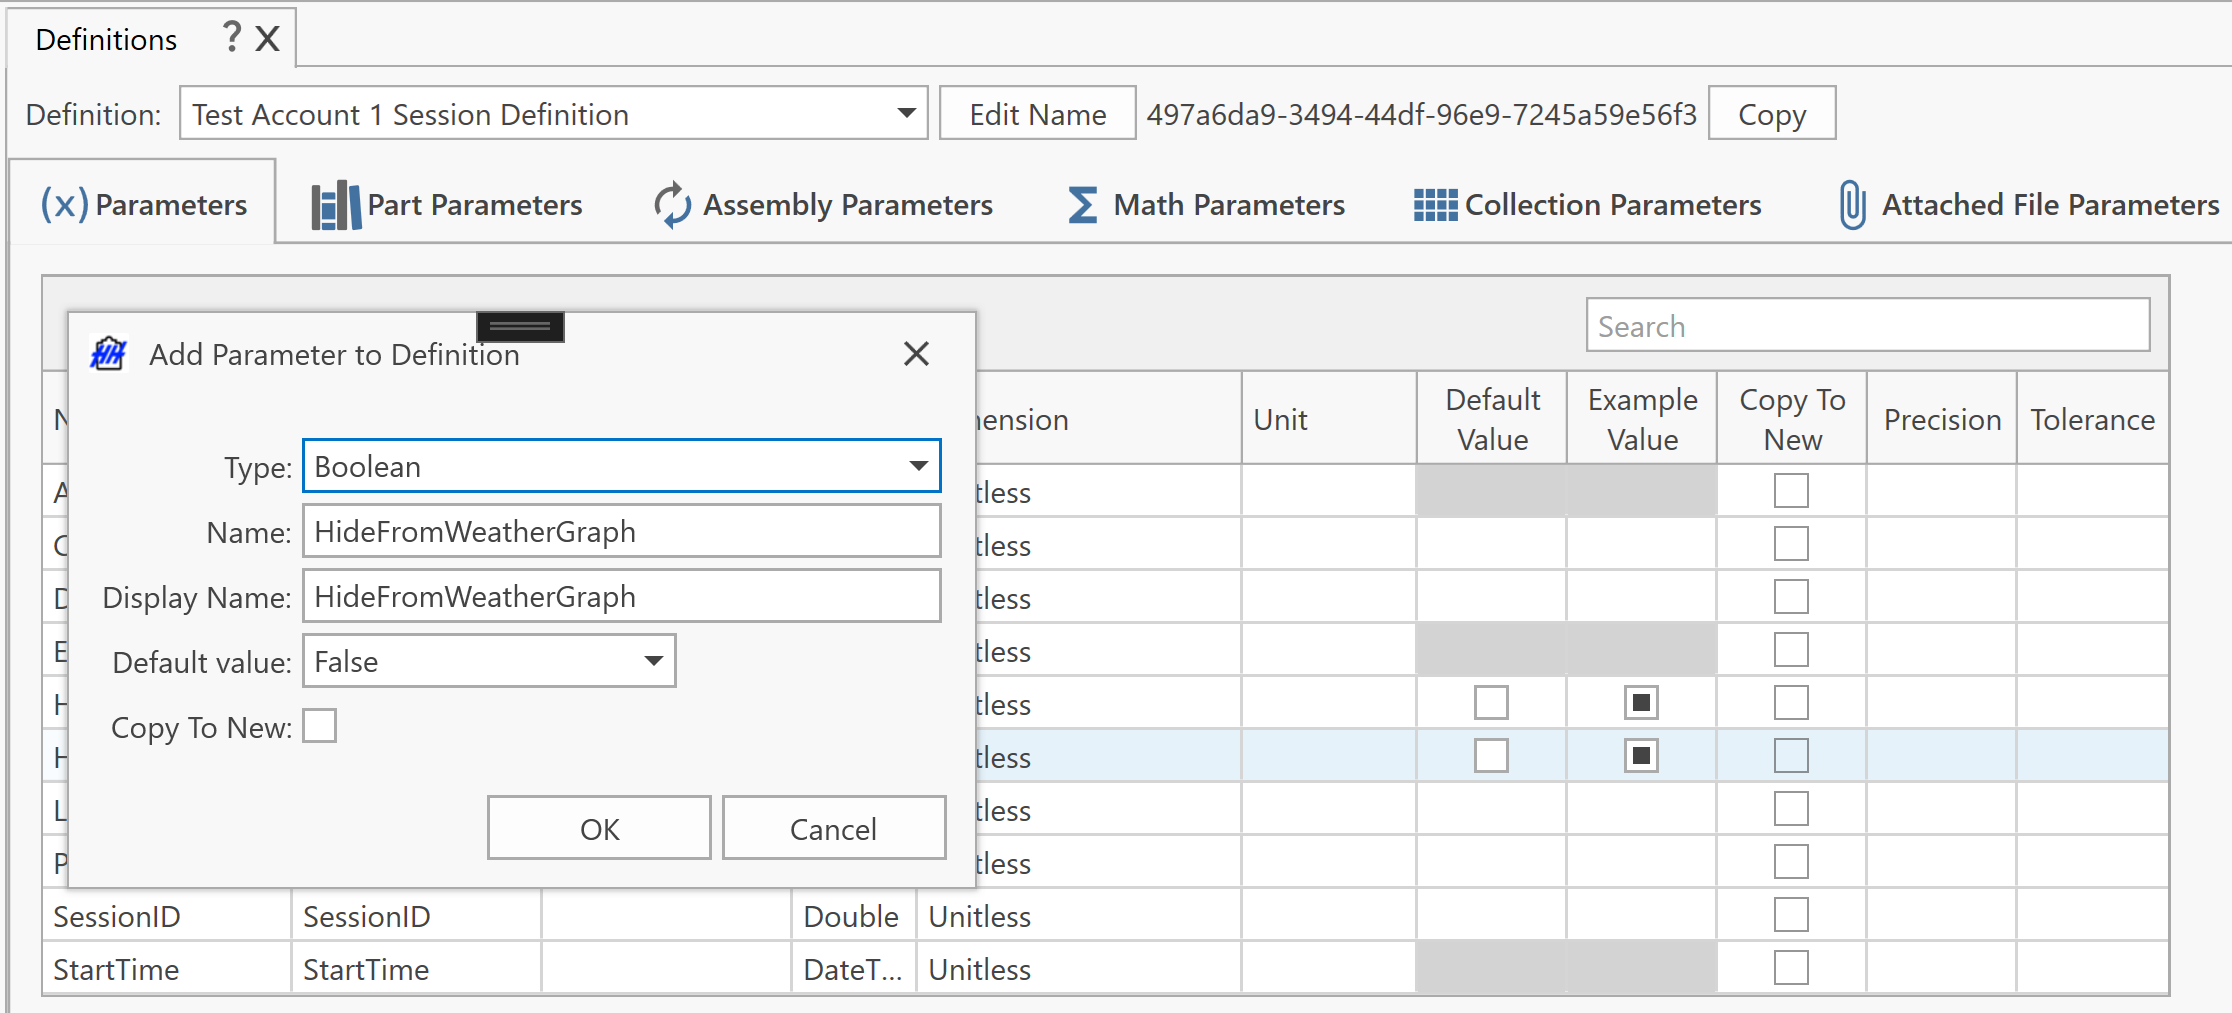The width and height of the screenshot is (2232, 1013).
Task: Click the Parameters tab (x) icon
Action: [x=64, y=204]
